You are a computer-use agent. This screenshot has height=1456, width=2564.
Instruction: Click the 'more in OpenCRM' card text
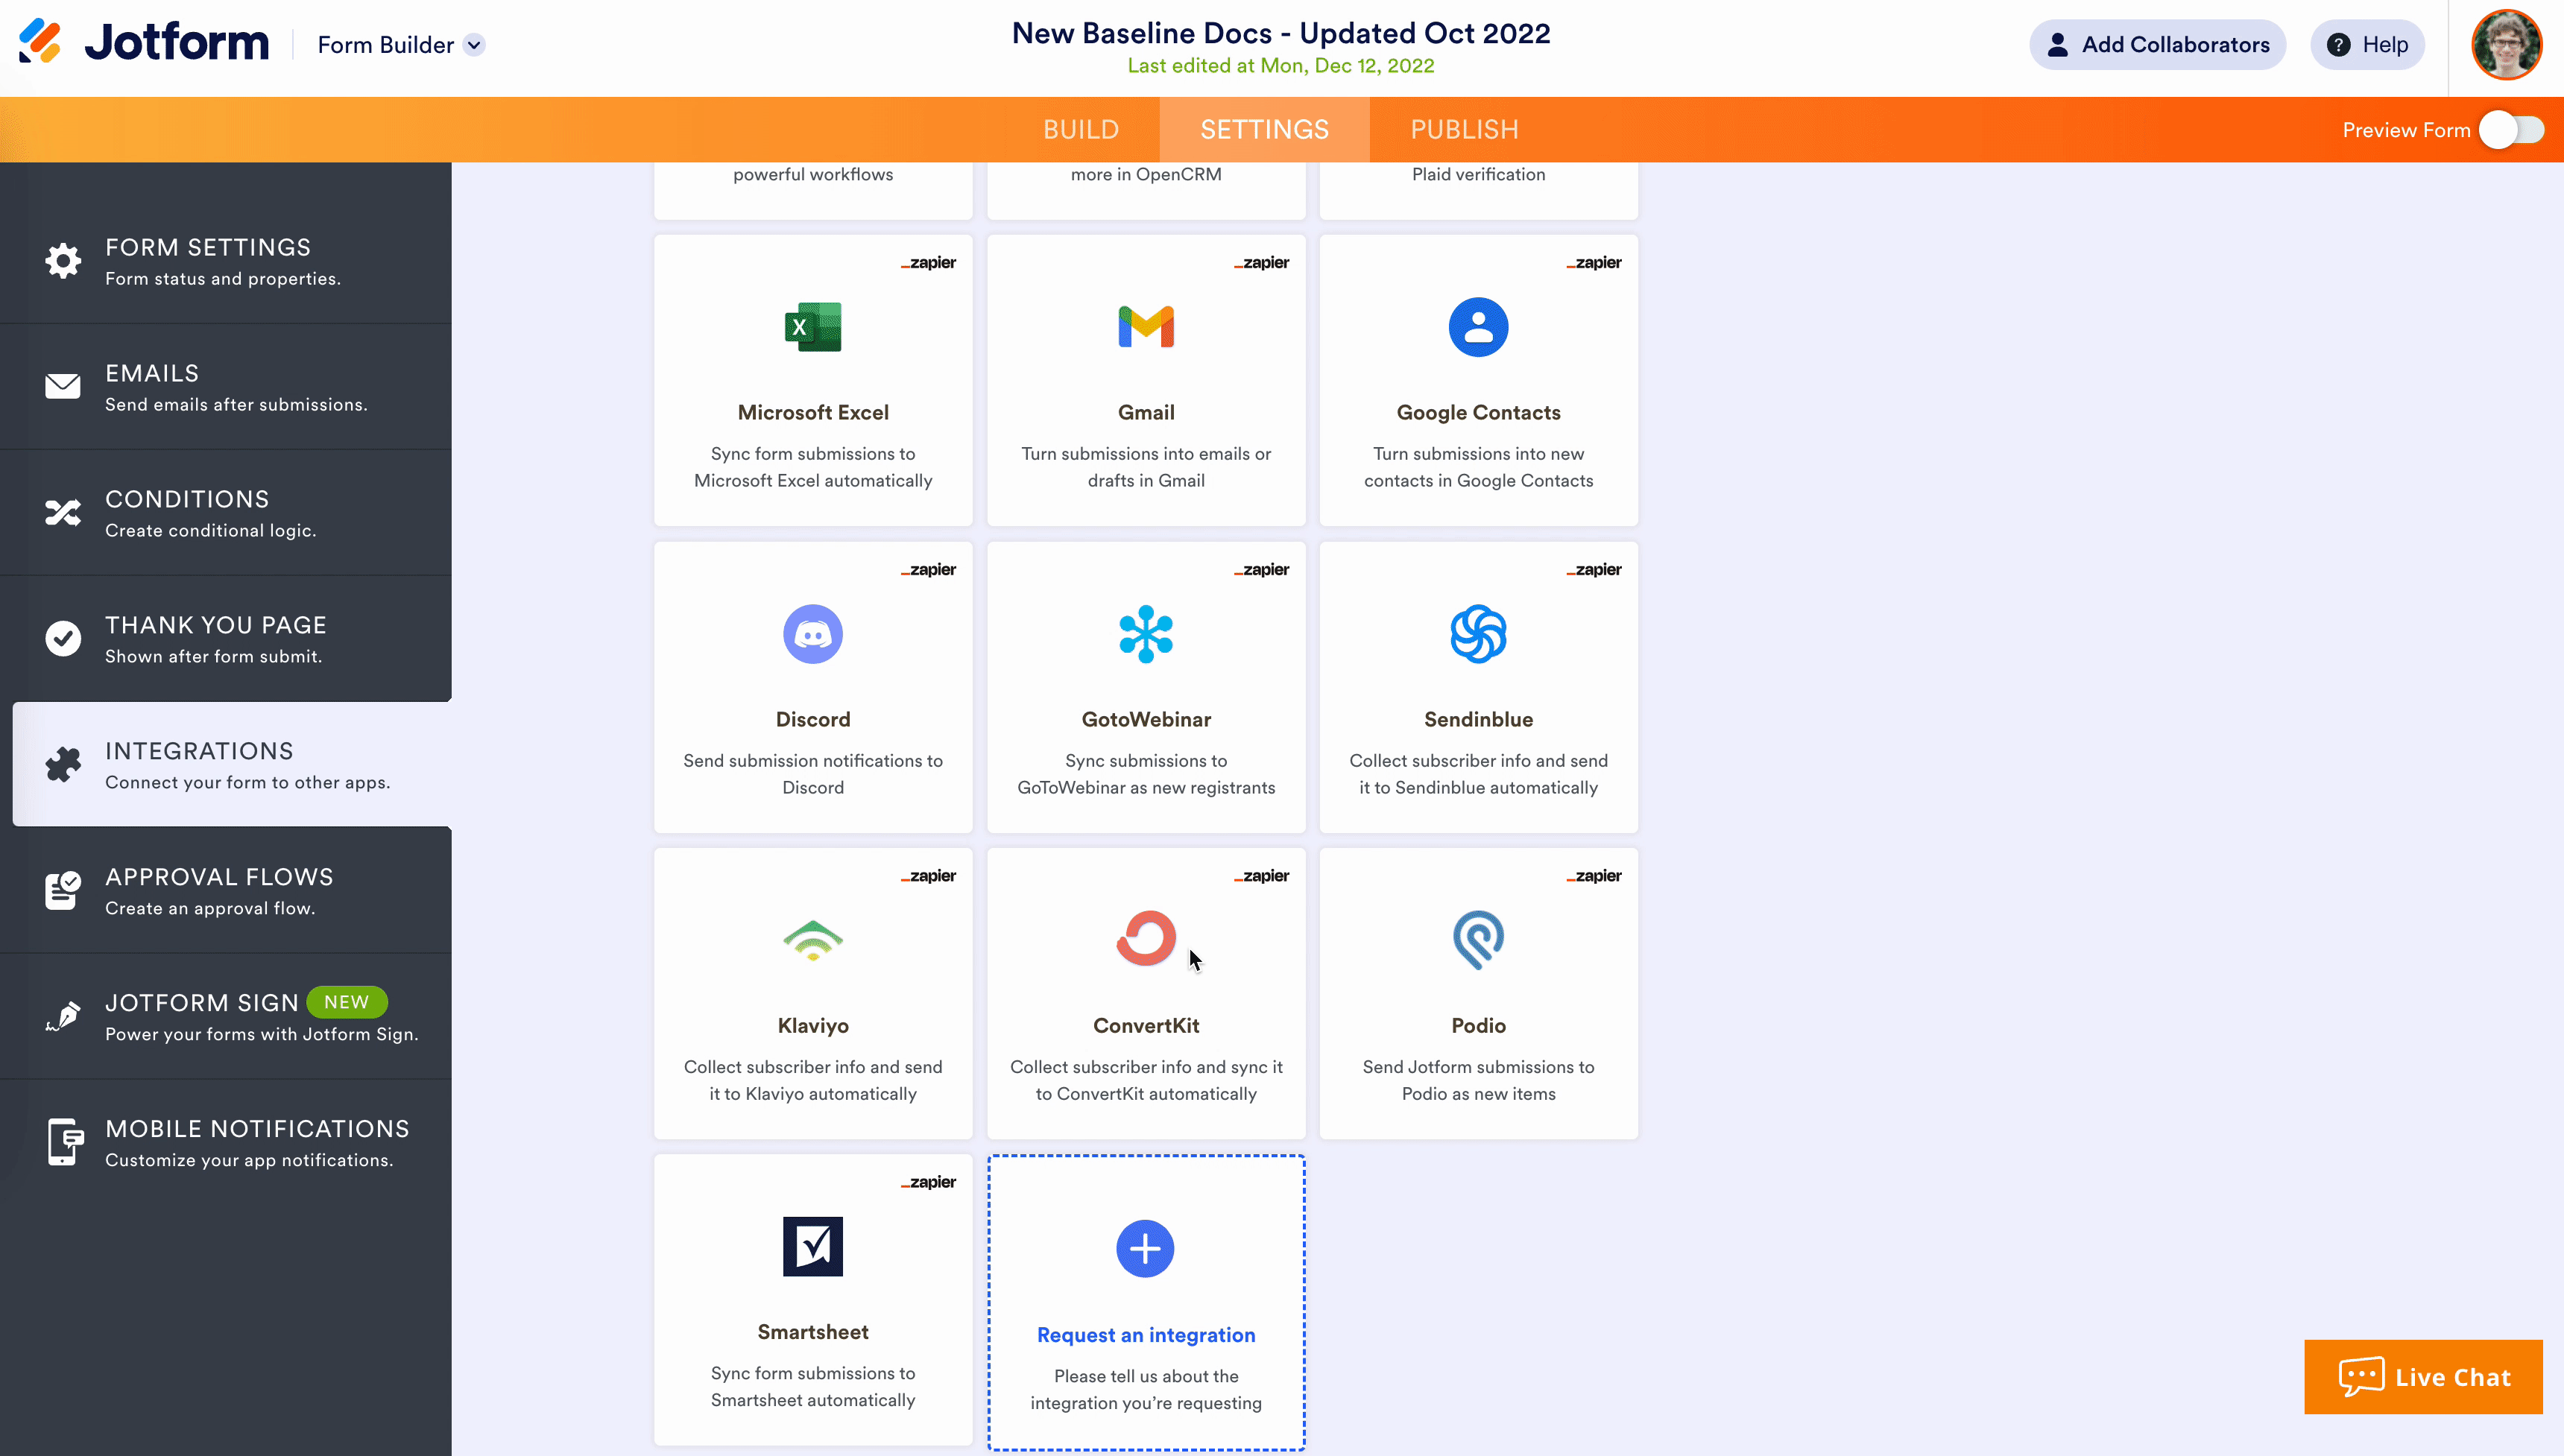(x=1146, y=174)
